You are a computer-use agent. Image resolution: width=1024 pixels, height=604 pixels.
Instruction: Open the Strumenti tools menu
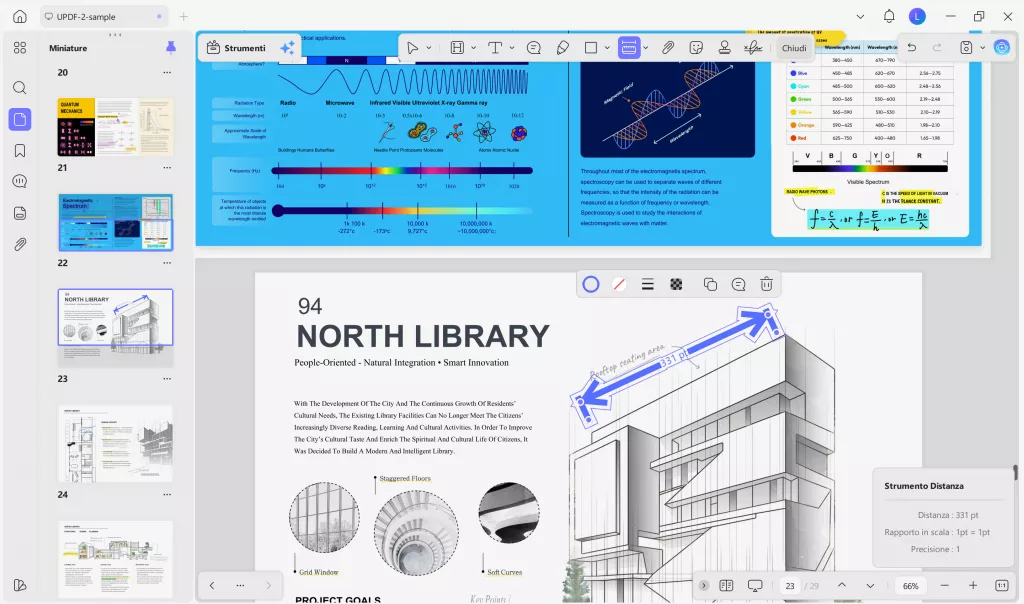pyautogui.click(x=236, y=48)
